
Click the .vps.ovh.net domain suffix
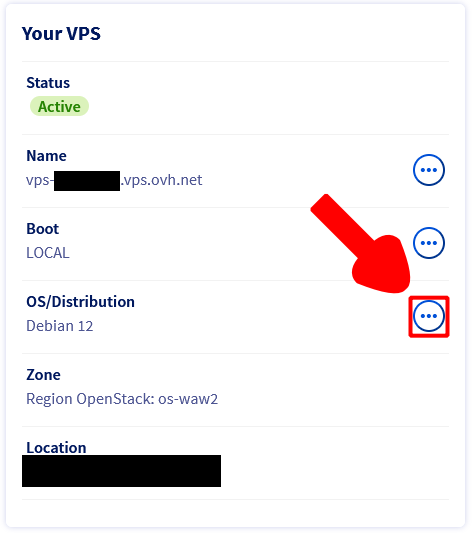(x=162, y=180)
